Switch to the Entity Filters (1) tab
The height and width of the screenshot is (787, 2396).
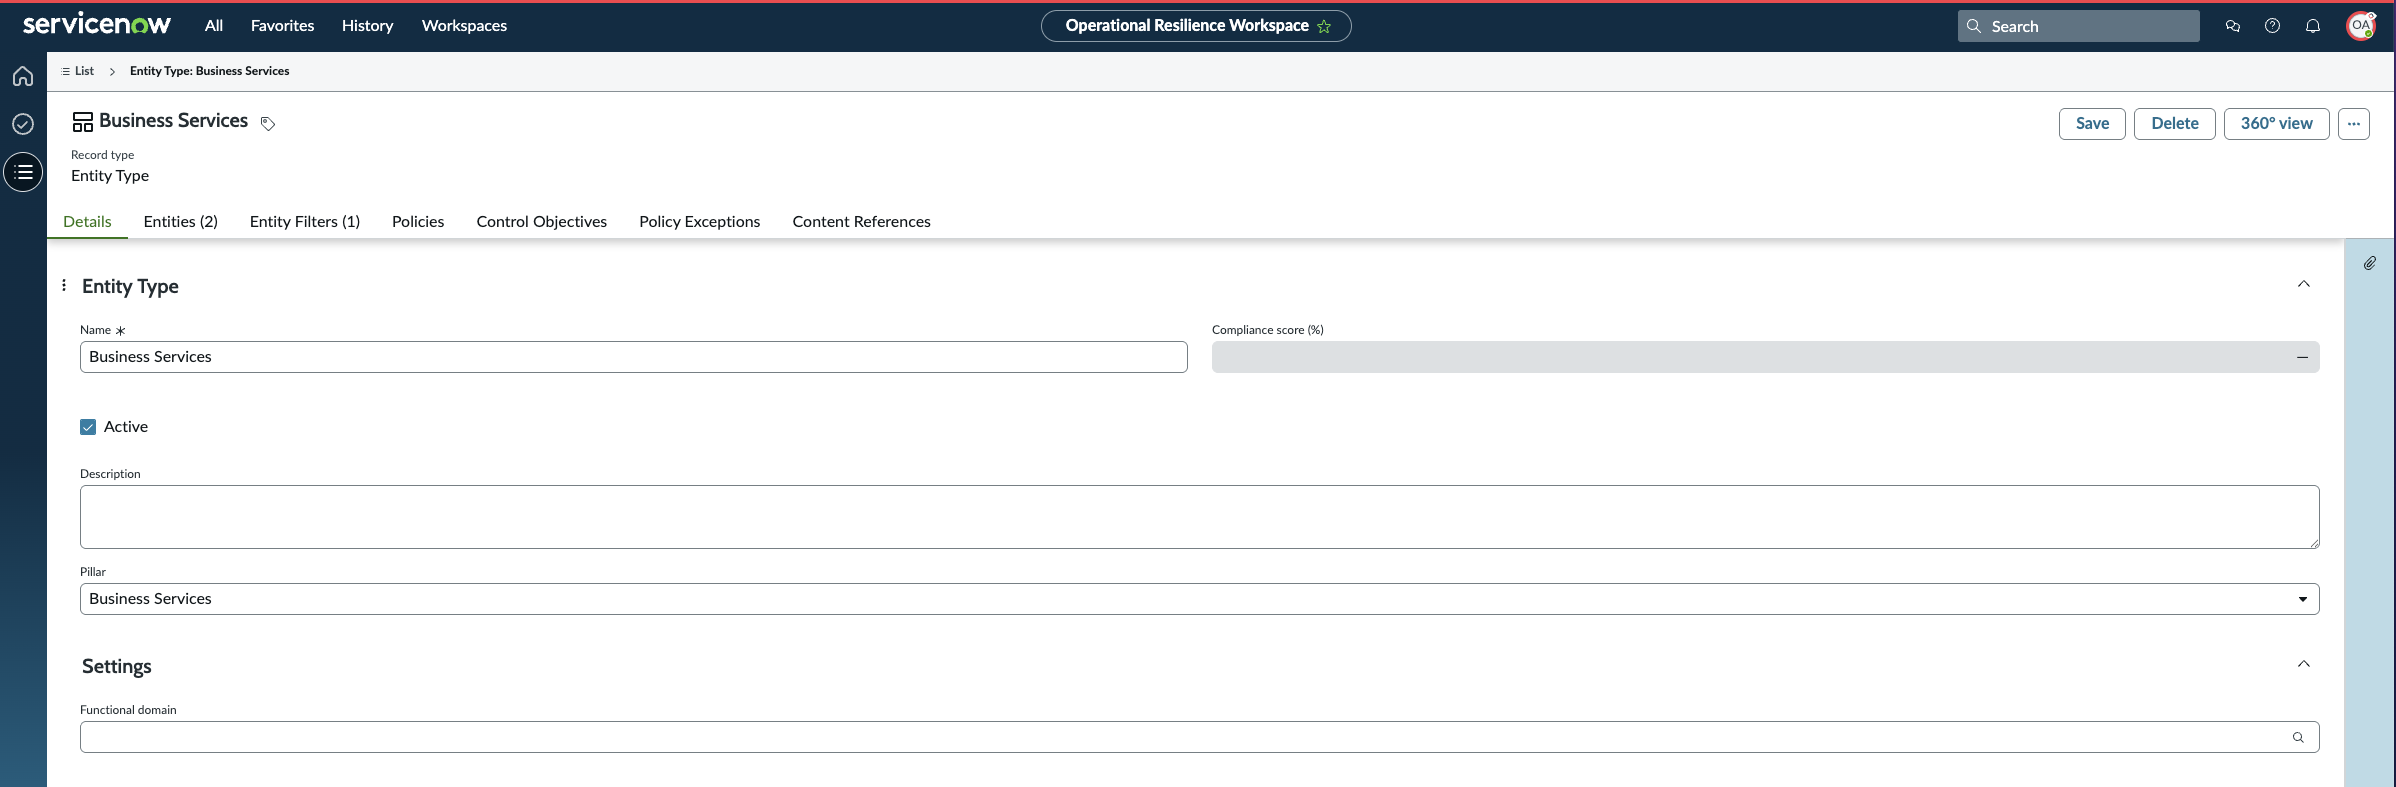(x=305, y=222)
